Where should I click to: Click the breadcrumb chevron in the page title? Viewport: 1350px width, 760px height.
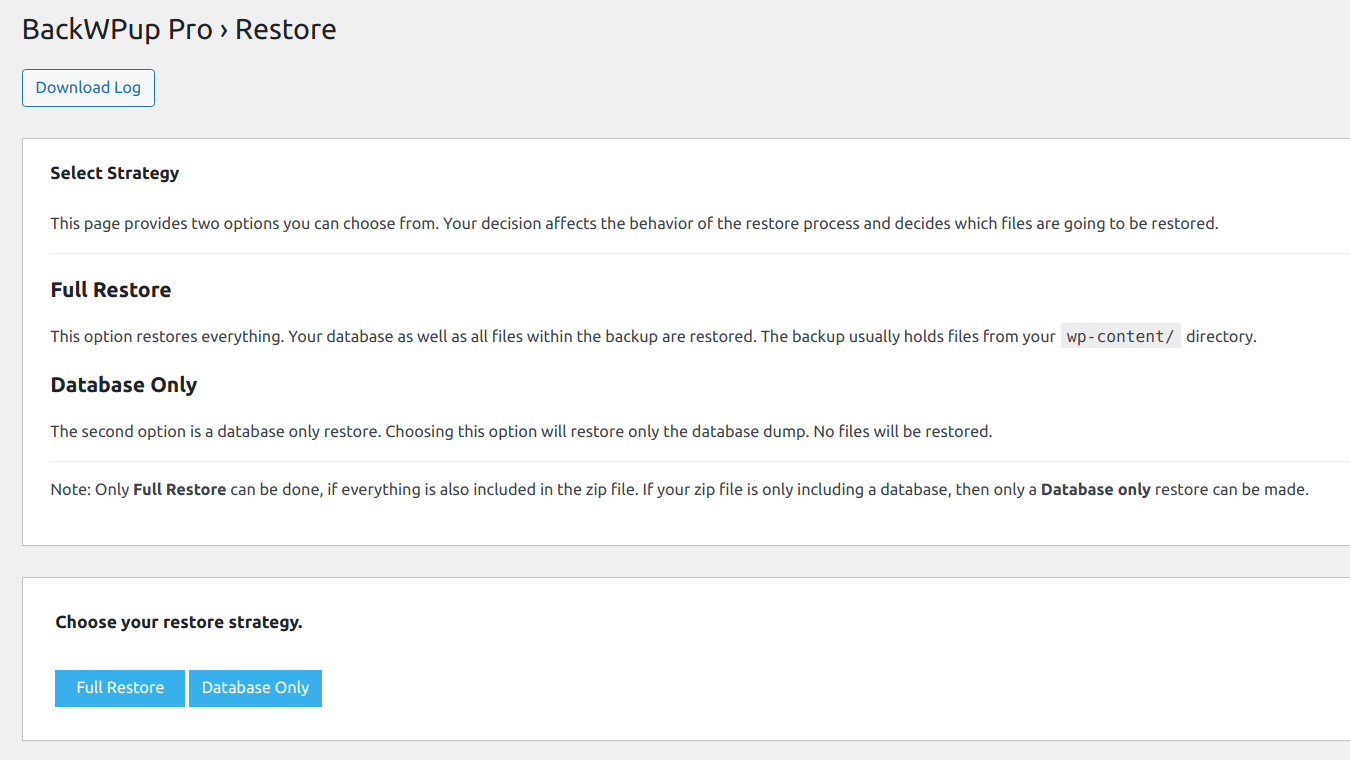pyautogui.click(x=224, y=31)
